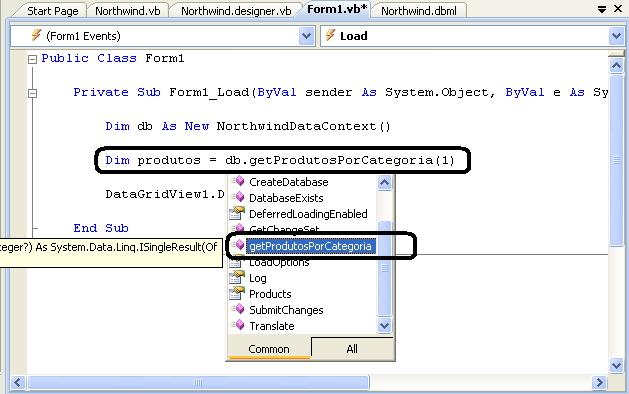Select DeferredLoadingEnabled in the IntelliSense list
The image size is (629, 394).
(308, 214)
